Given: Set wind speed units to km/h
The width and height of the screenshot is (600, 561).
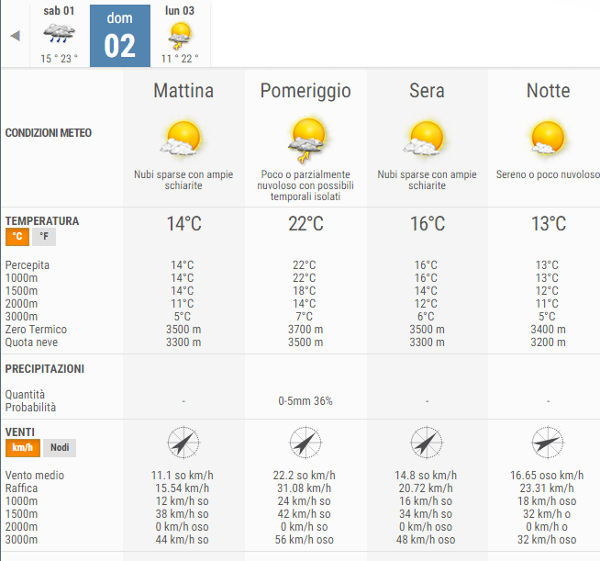Looking at the screenshot, I should click(x=23, y=448).
